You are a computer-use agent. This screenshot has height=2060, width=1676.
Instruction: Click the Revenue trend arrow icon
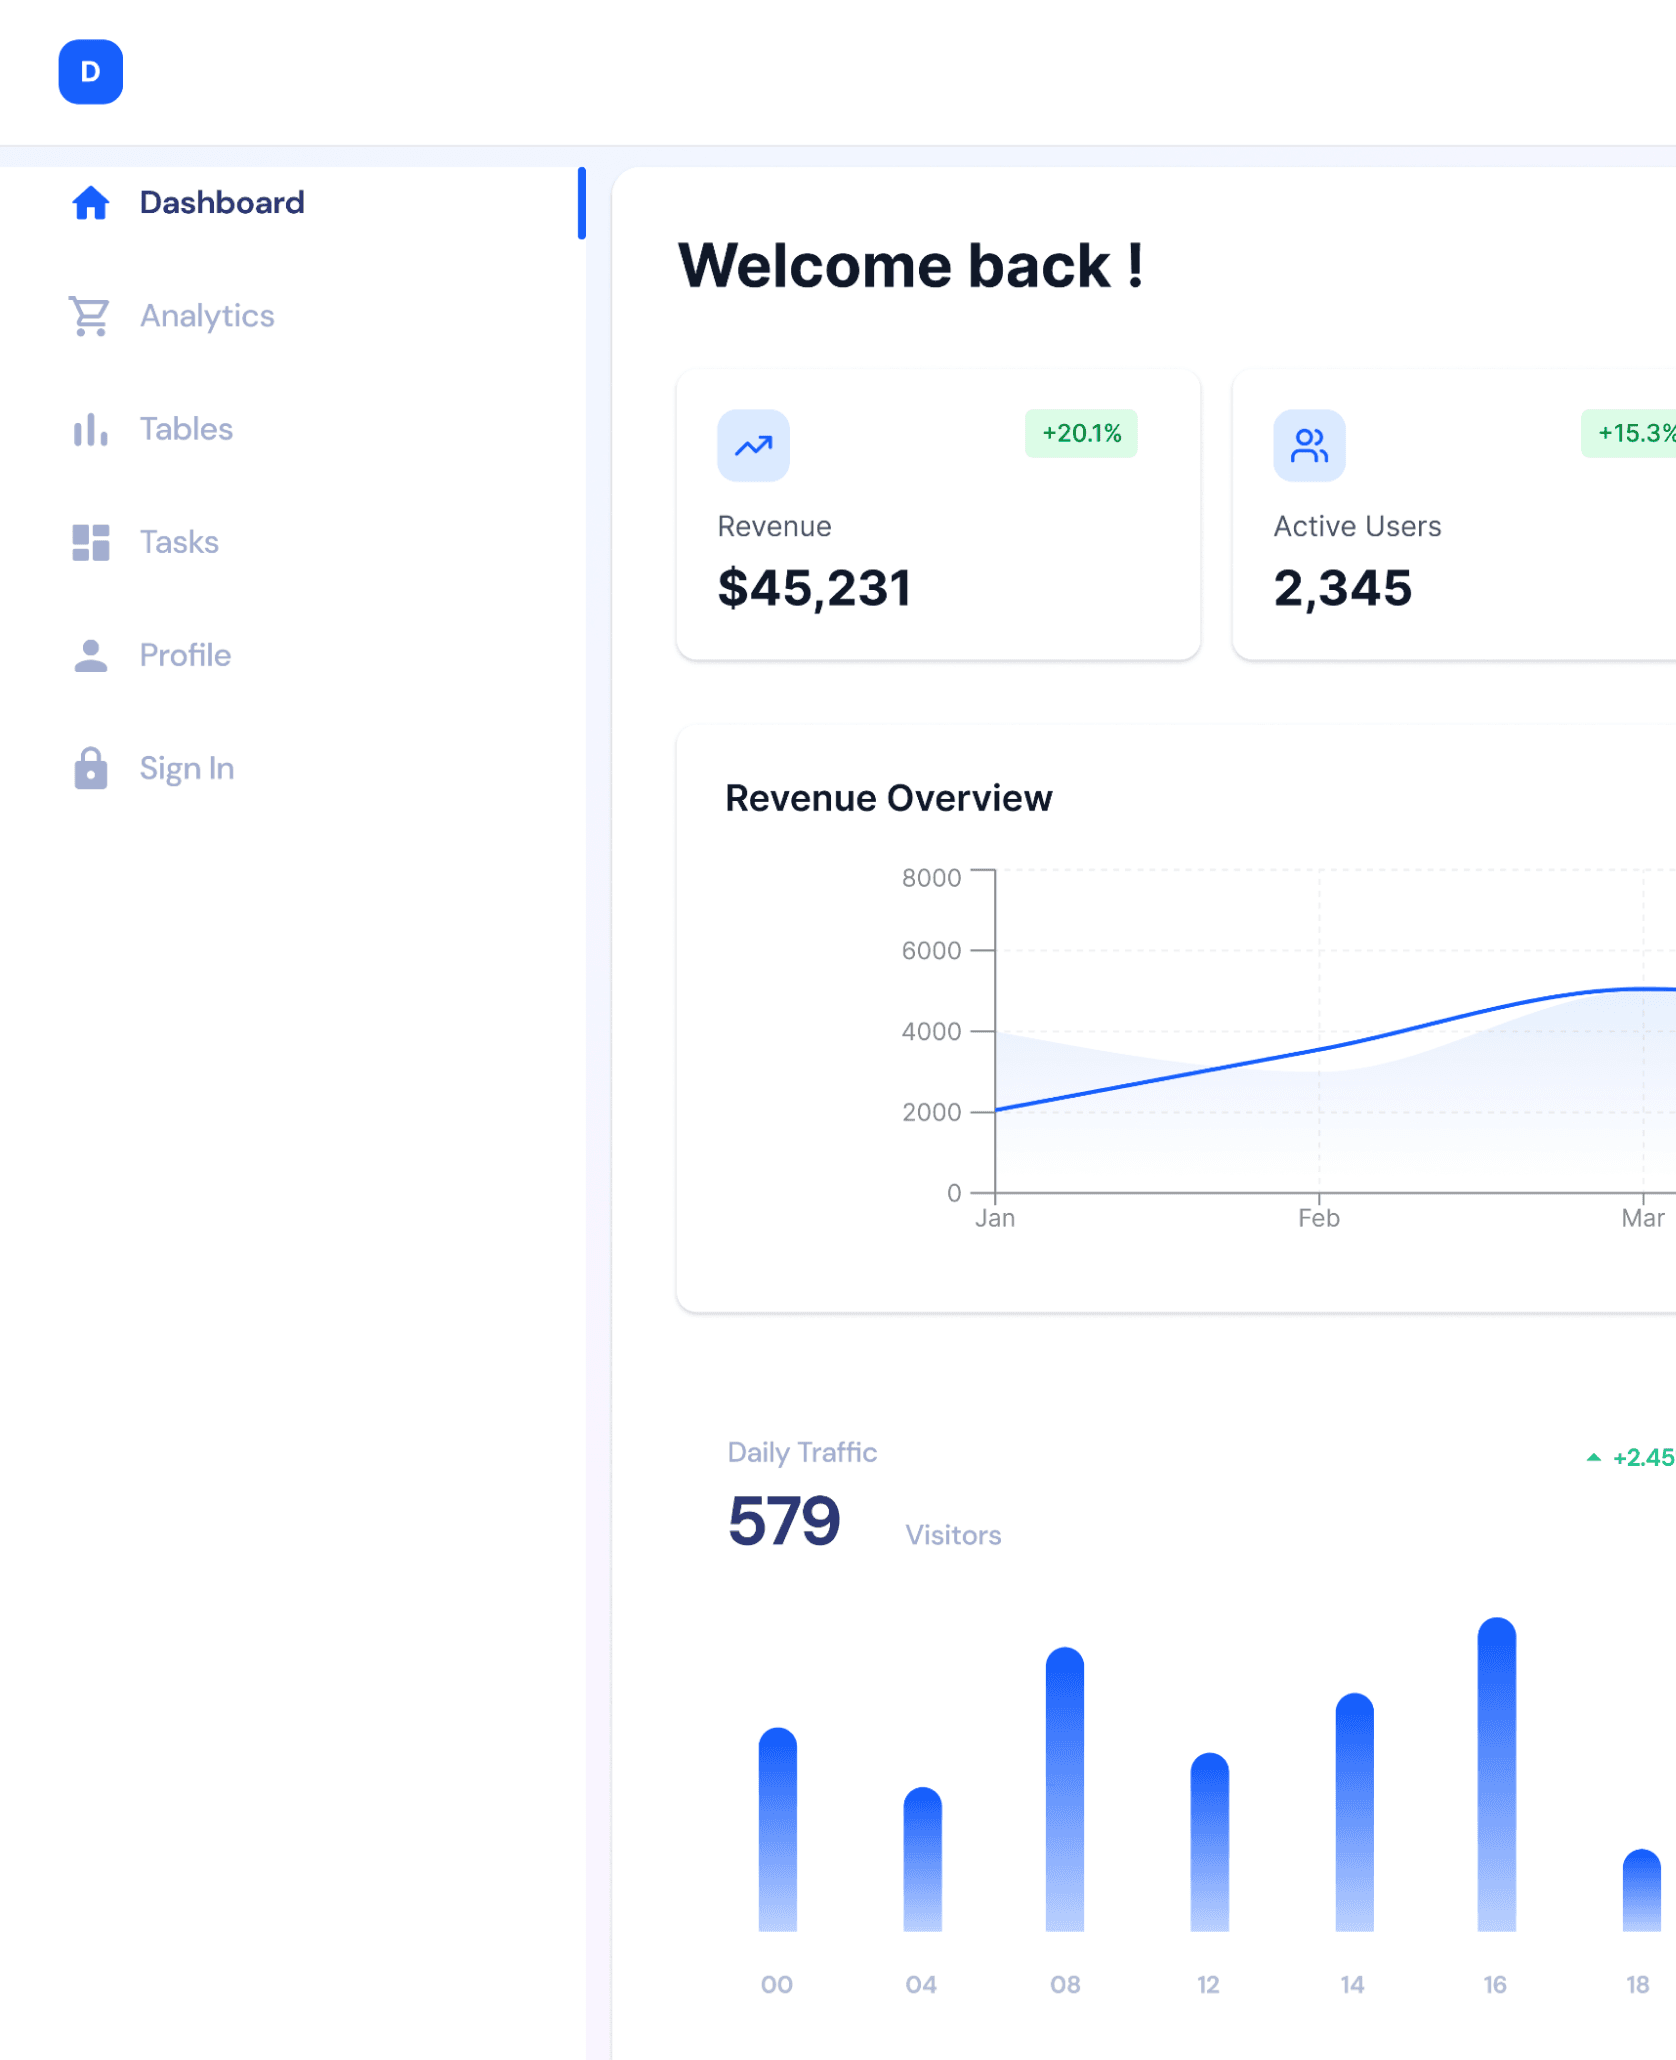(x=753, y=446)
